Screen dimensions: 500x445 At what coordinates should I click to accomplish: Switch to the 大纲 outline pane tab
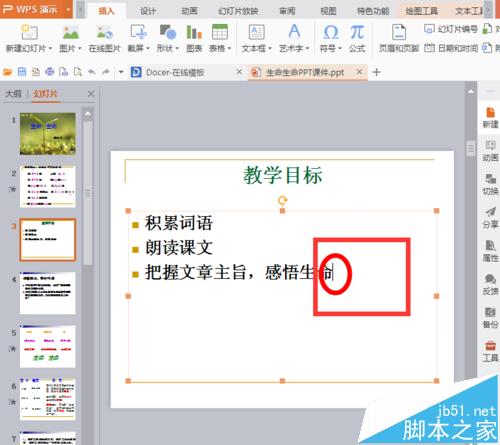13,94
